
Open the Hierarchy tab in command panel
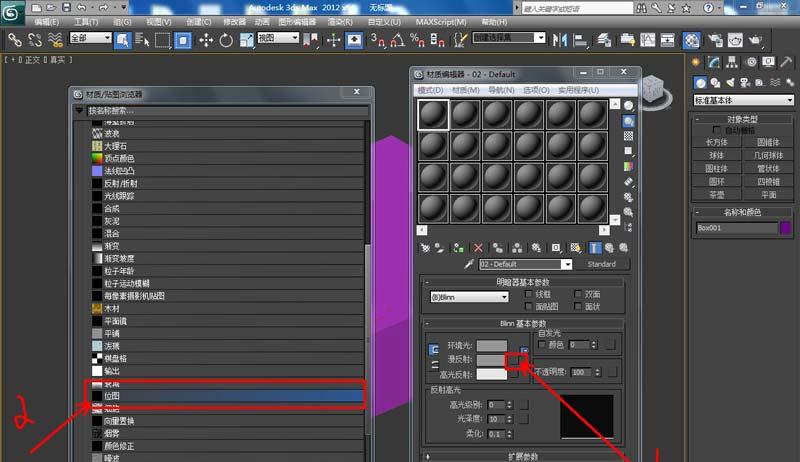pyautogui.click(x=732, y=62)
